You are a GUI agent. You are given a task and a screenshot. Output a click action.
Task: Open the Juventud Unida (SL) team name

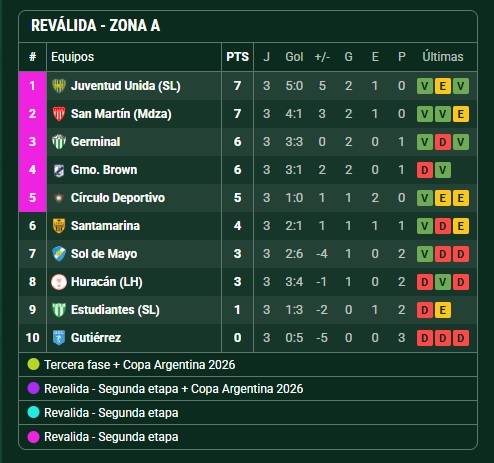[125, 86]
